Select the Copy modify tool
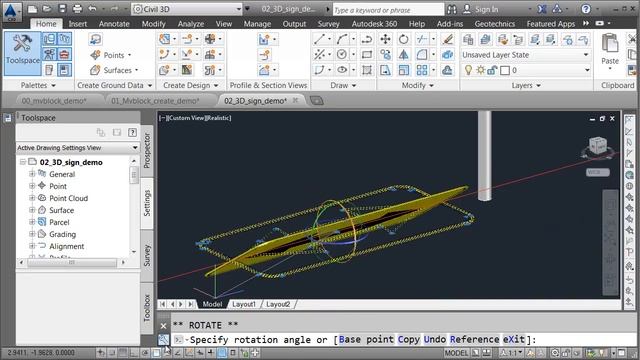 [385, 54]
